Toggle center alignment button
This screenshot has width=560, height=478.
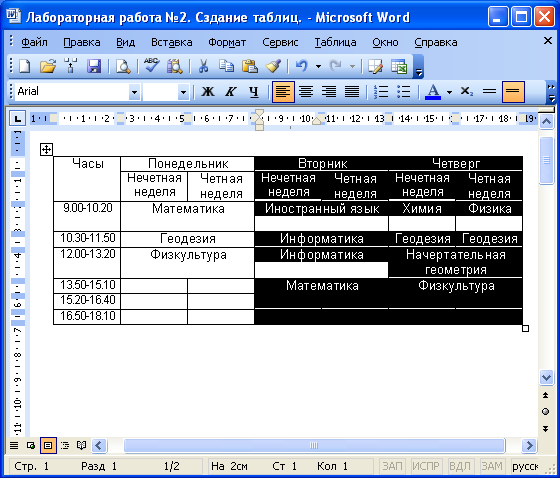306,92
